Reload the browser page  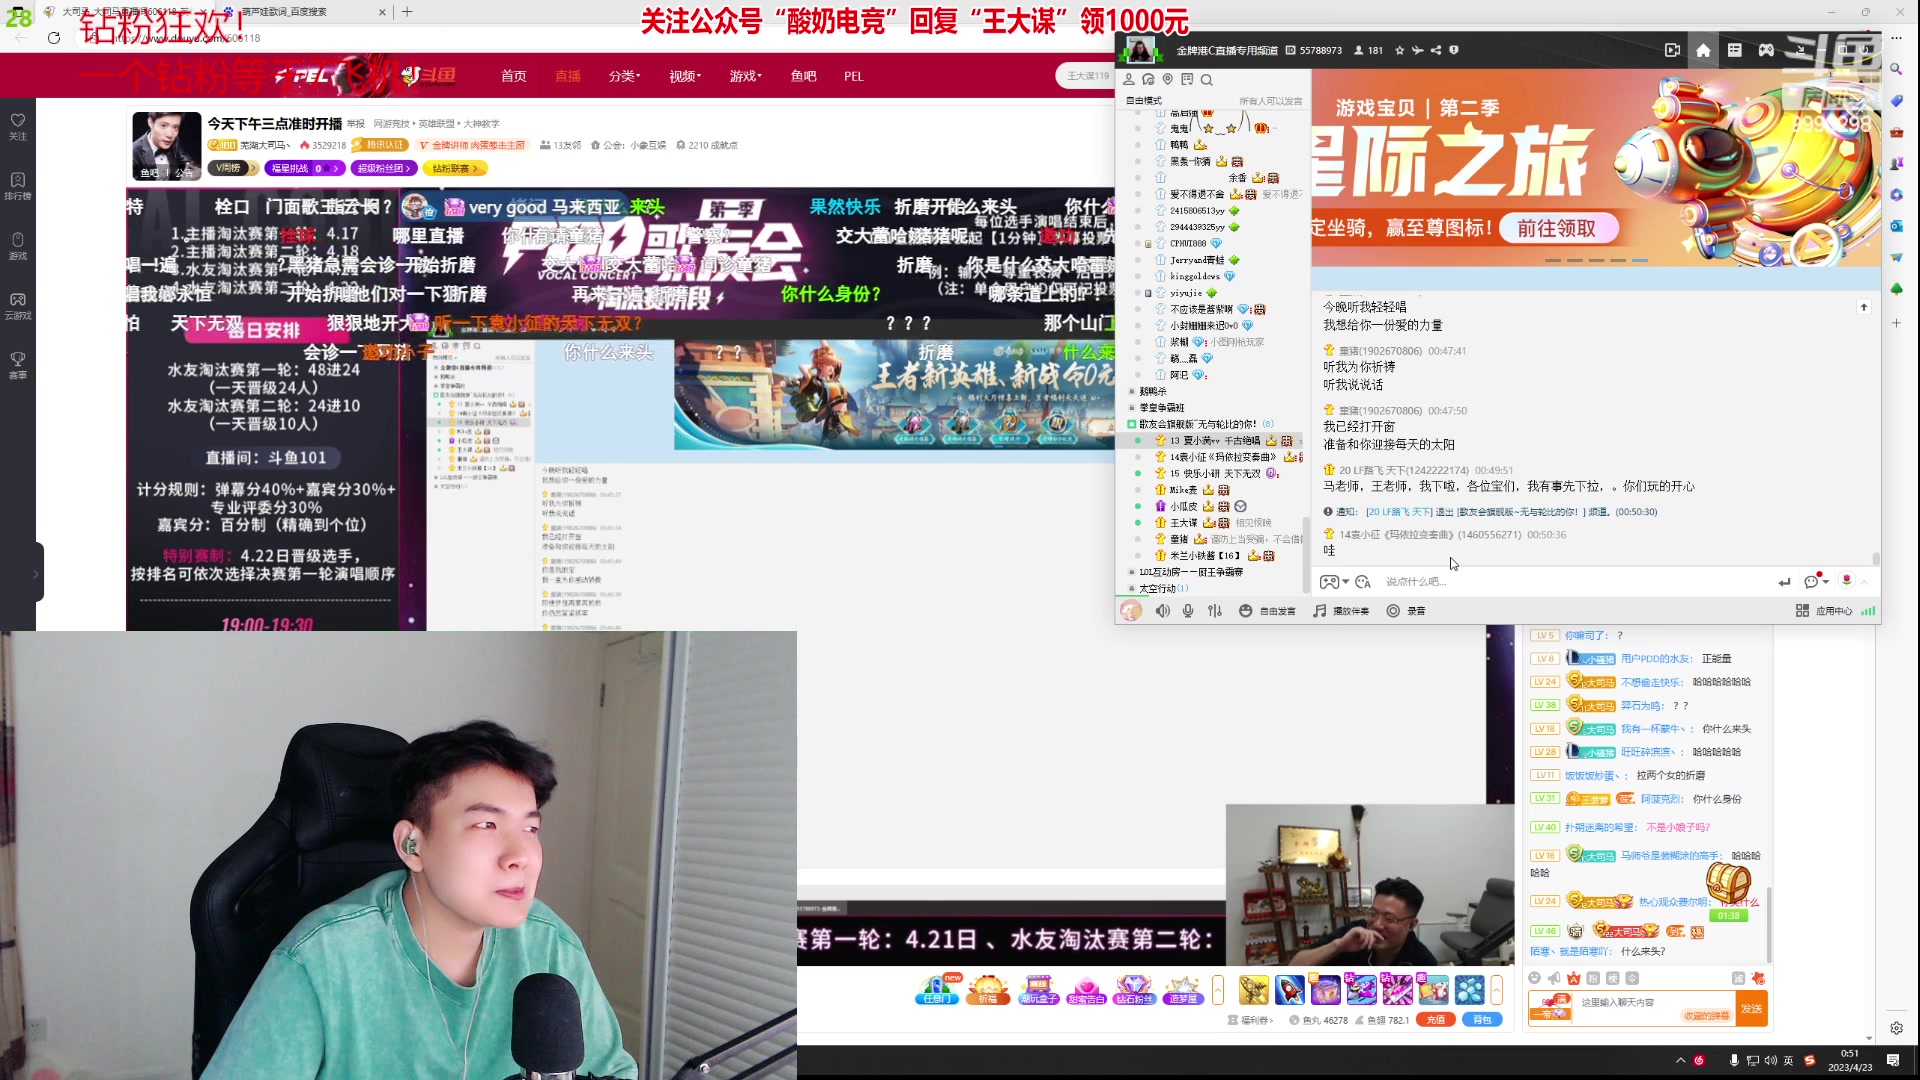pyautogui.click(x=54, y=37)
